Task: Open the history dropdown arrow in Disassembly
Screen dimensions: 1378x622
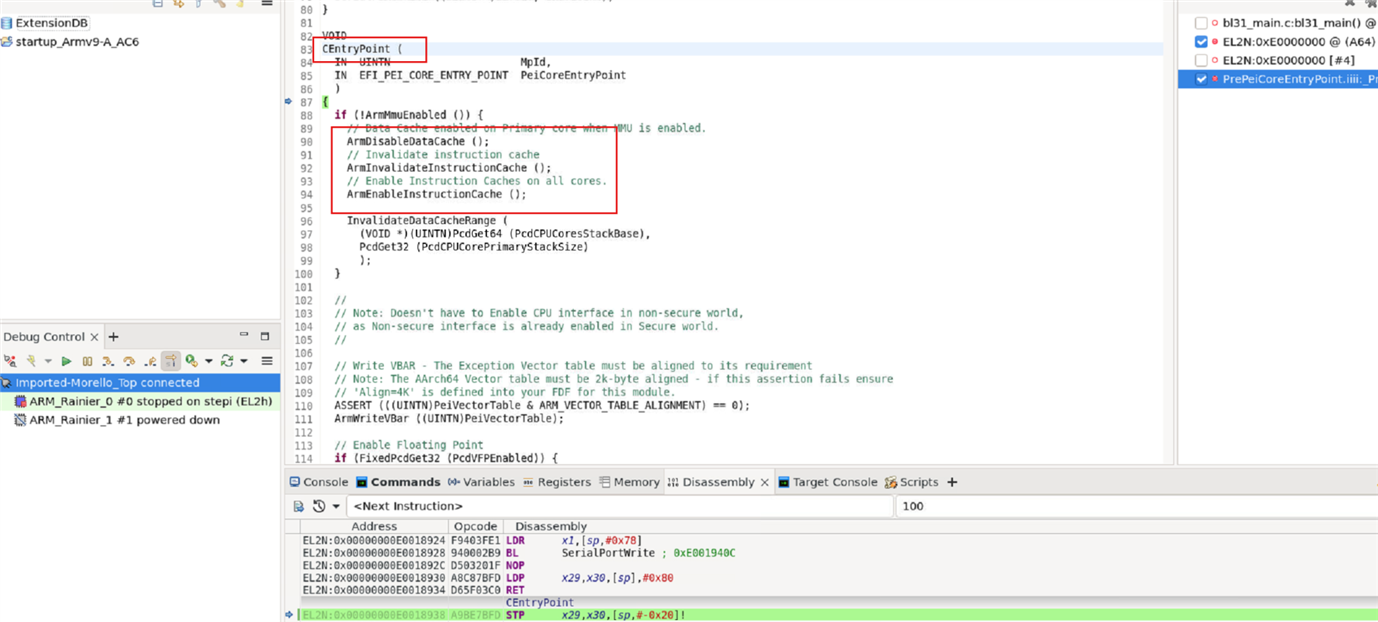Action: (336, 507)
